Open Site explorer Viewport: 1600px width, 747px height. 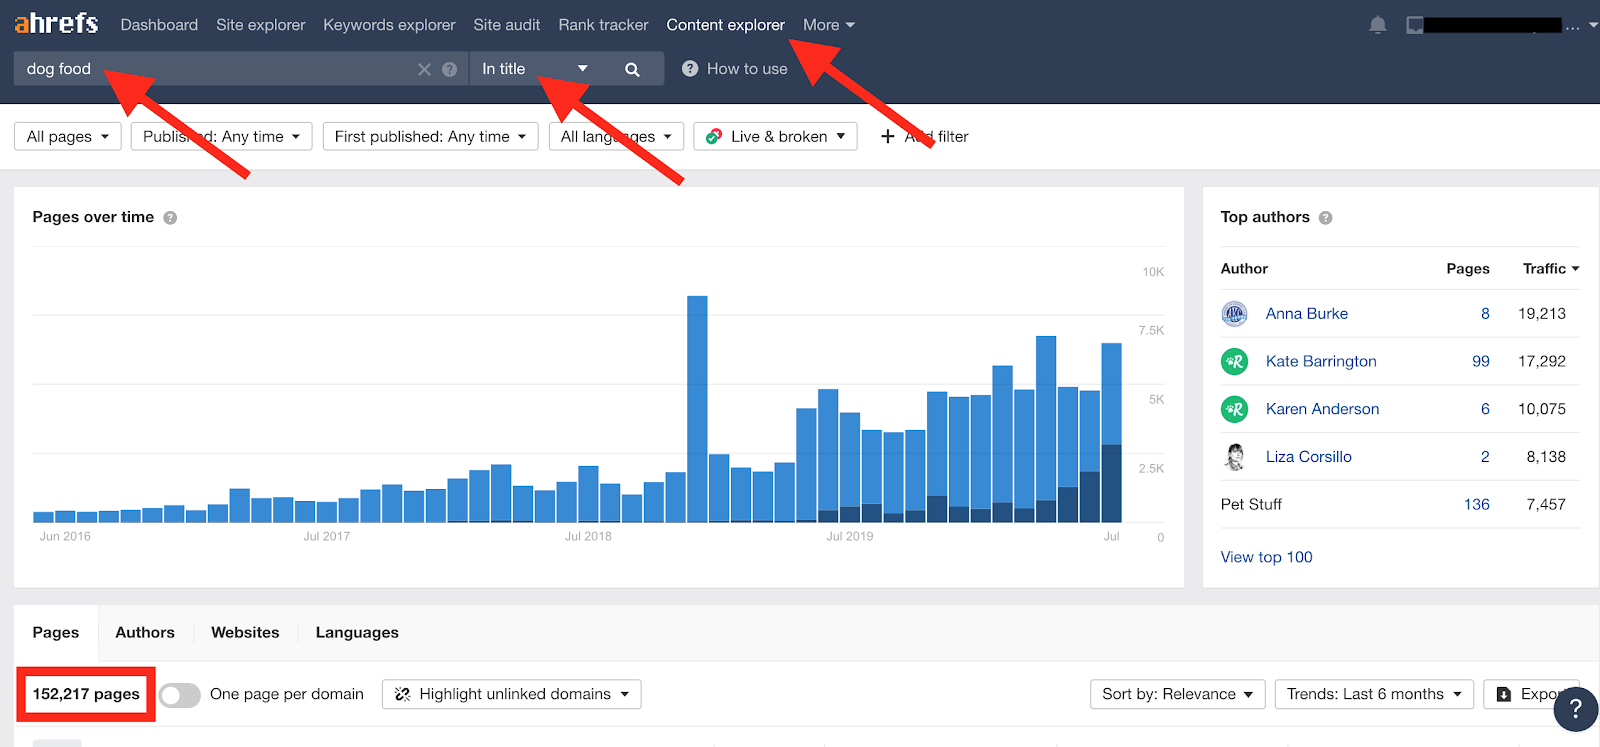pyautogui.click(x=261, y=25)
